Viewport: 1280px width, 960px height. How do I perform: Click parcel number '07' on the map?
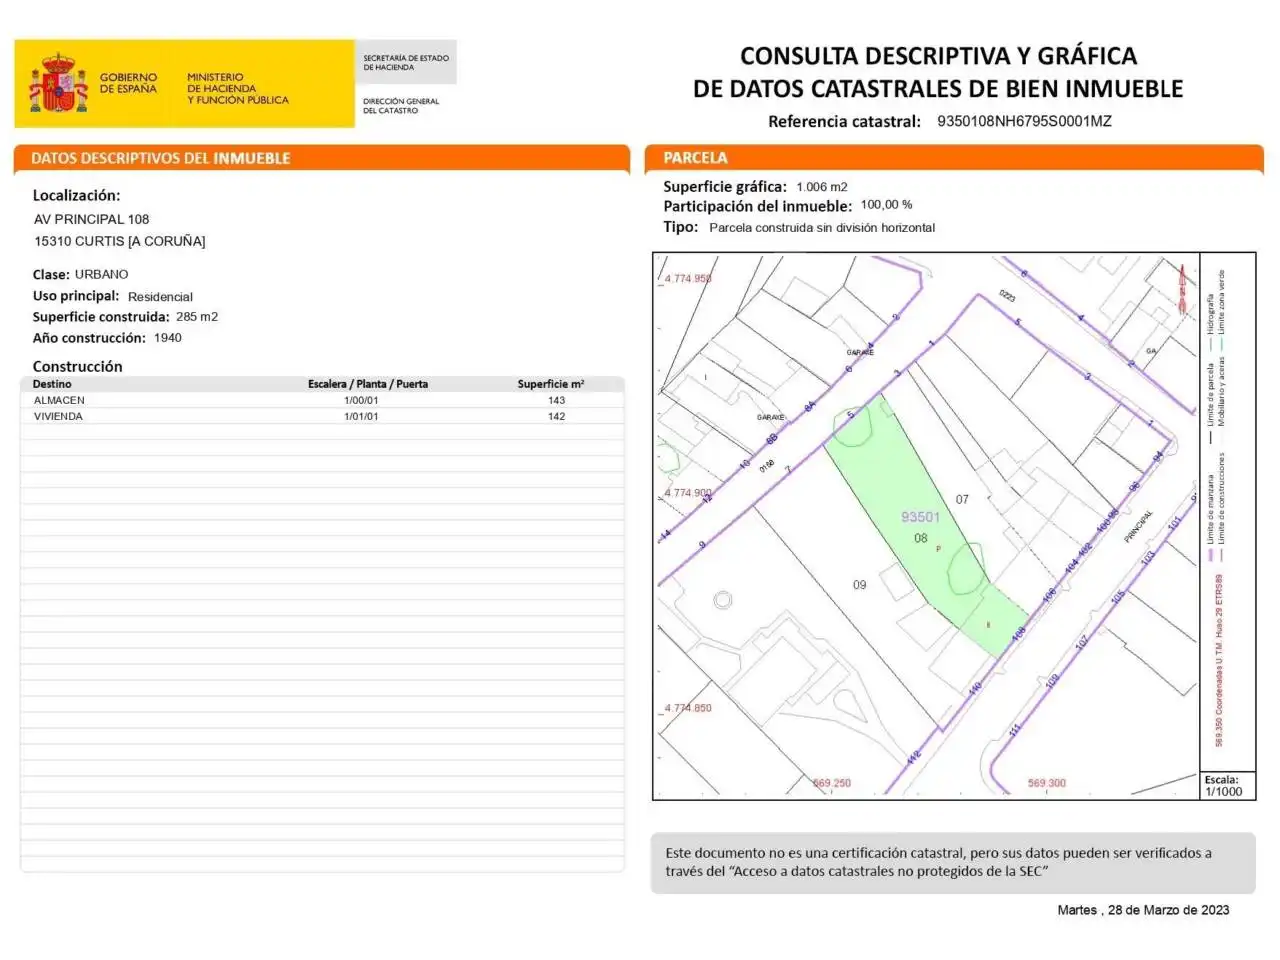(962, 499)
